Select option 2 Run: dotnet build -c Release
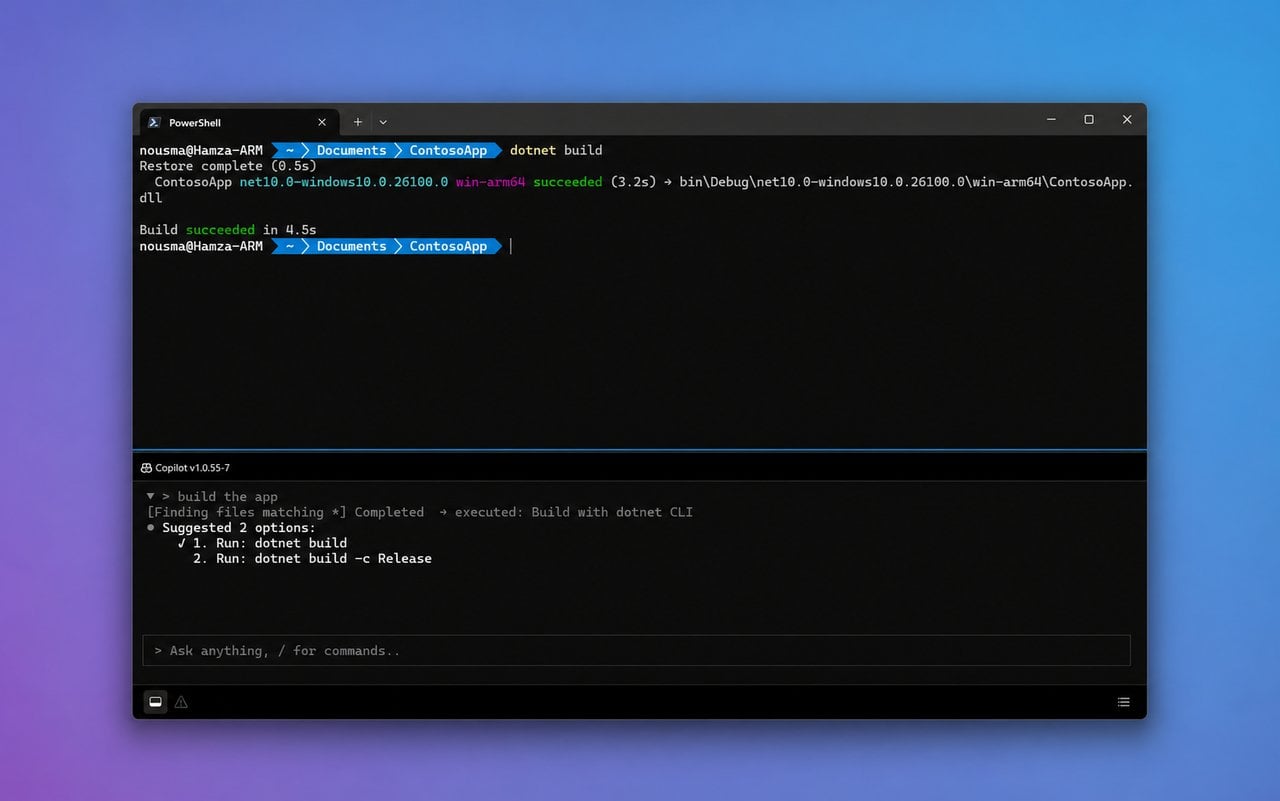 coord(312,559)
